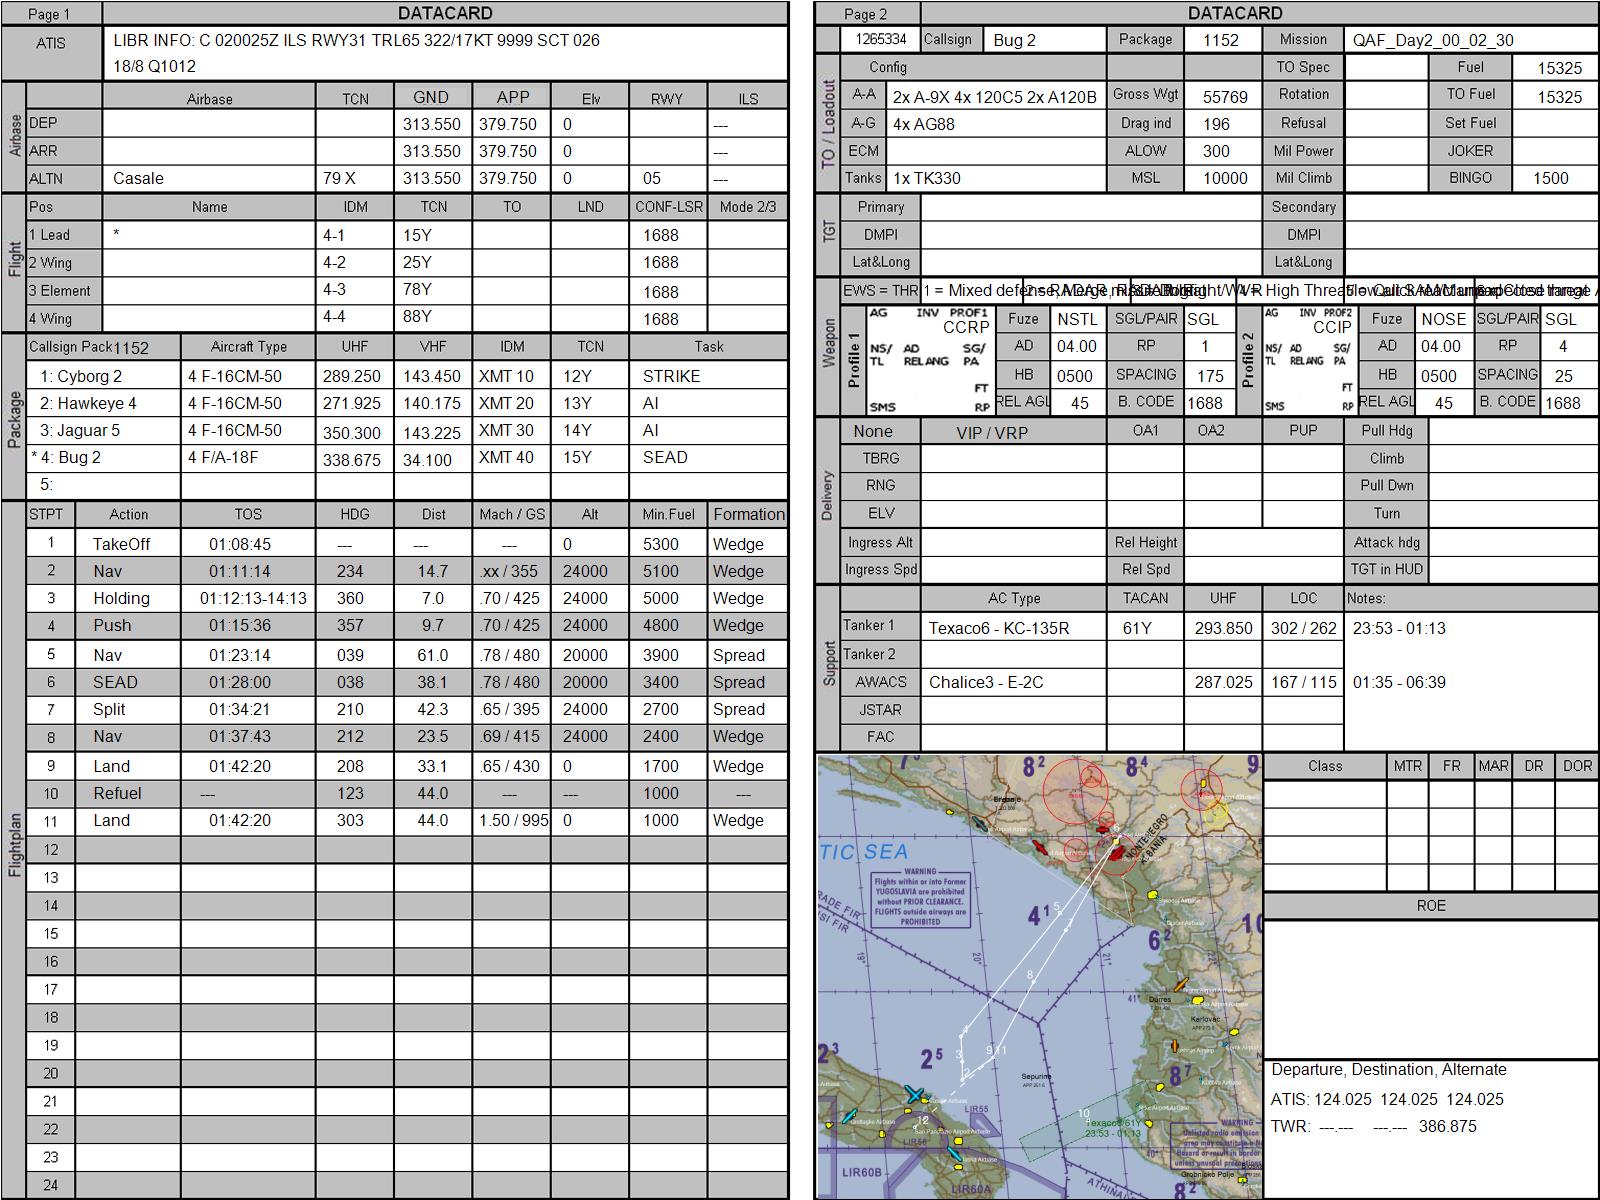Click the MSL value 10000
The height and width of the screenshot is (1200, 1600).
click(x=1225, y=178)
